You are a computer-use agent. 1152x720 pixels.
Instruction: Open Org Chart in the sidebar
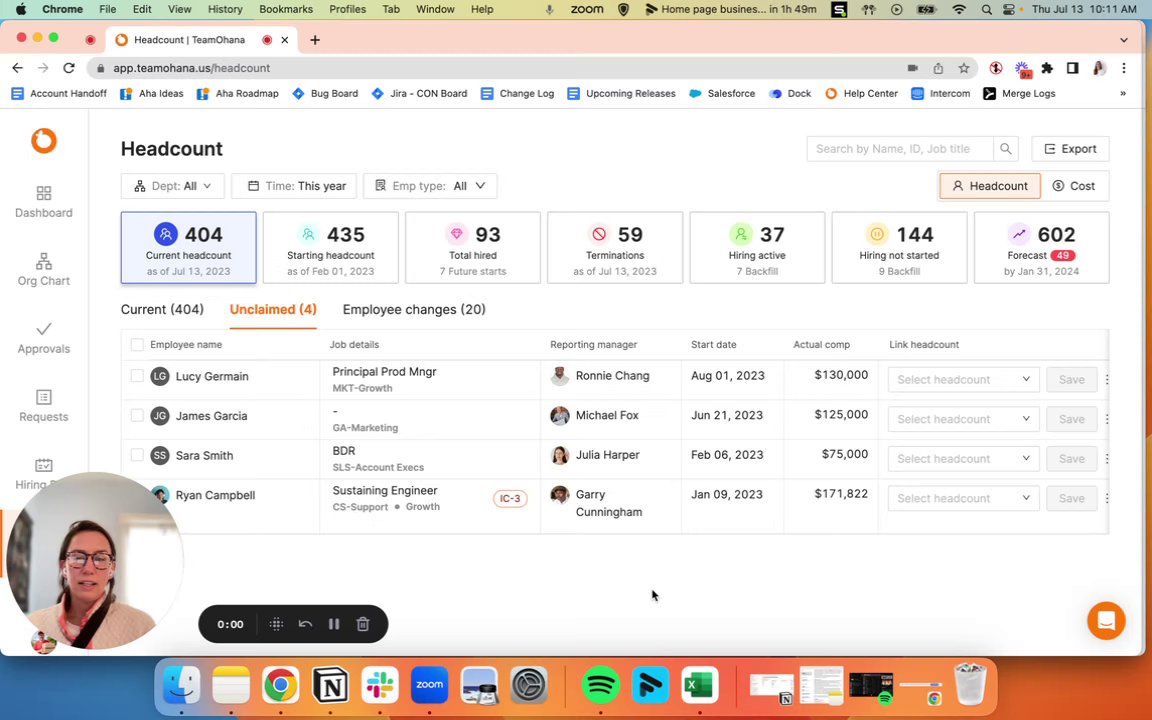click(43, 270)
